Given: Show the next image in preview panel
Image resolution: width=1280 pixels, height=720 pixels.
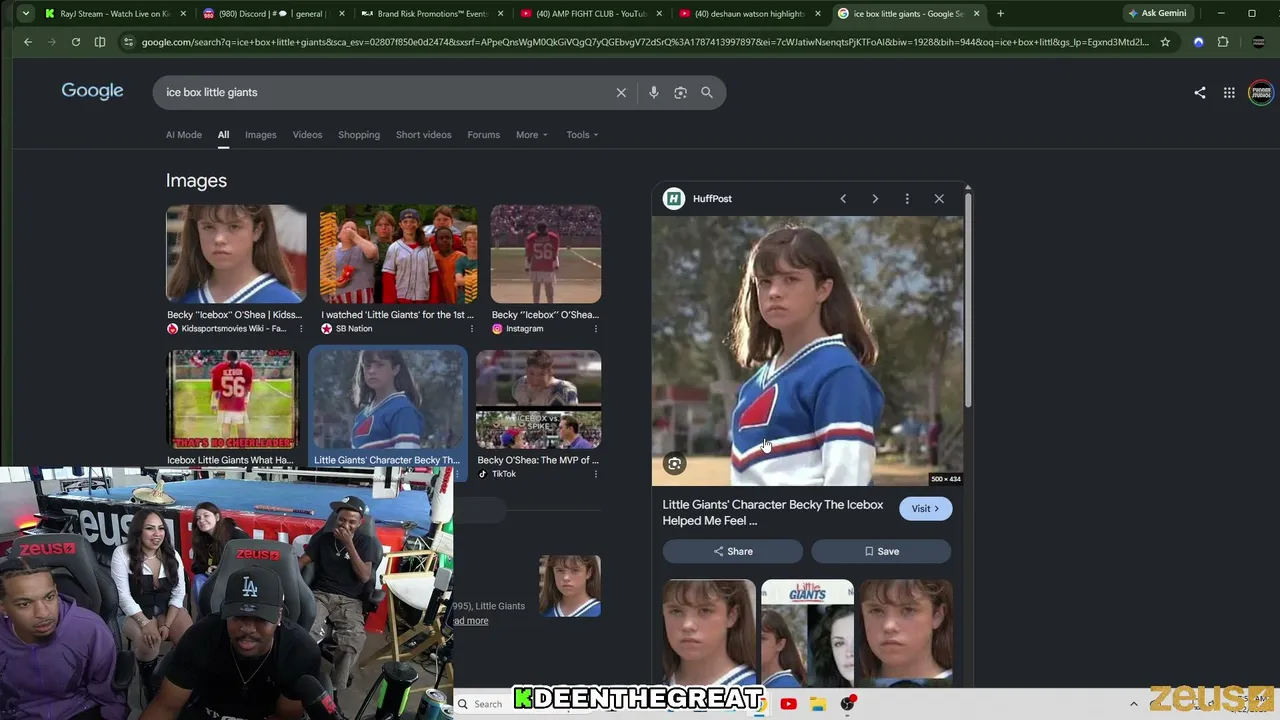Looking at the screenshot, I should pyautogui.click(x=875, y=199).
